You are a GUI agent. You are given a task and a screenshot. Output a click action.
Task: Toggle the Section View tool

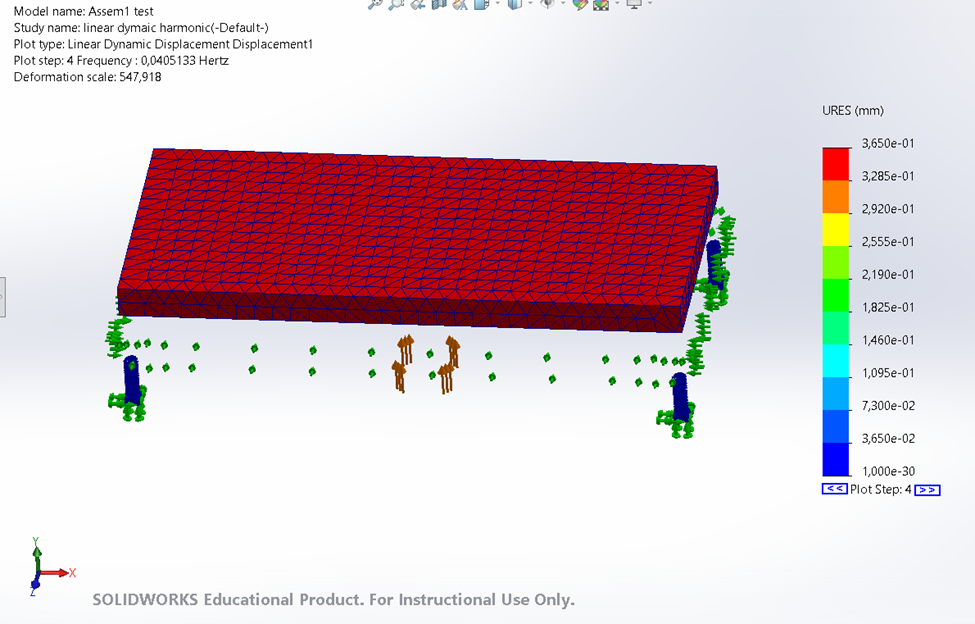(x=439, y=4)
